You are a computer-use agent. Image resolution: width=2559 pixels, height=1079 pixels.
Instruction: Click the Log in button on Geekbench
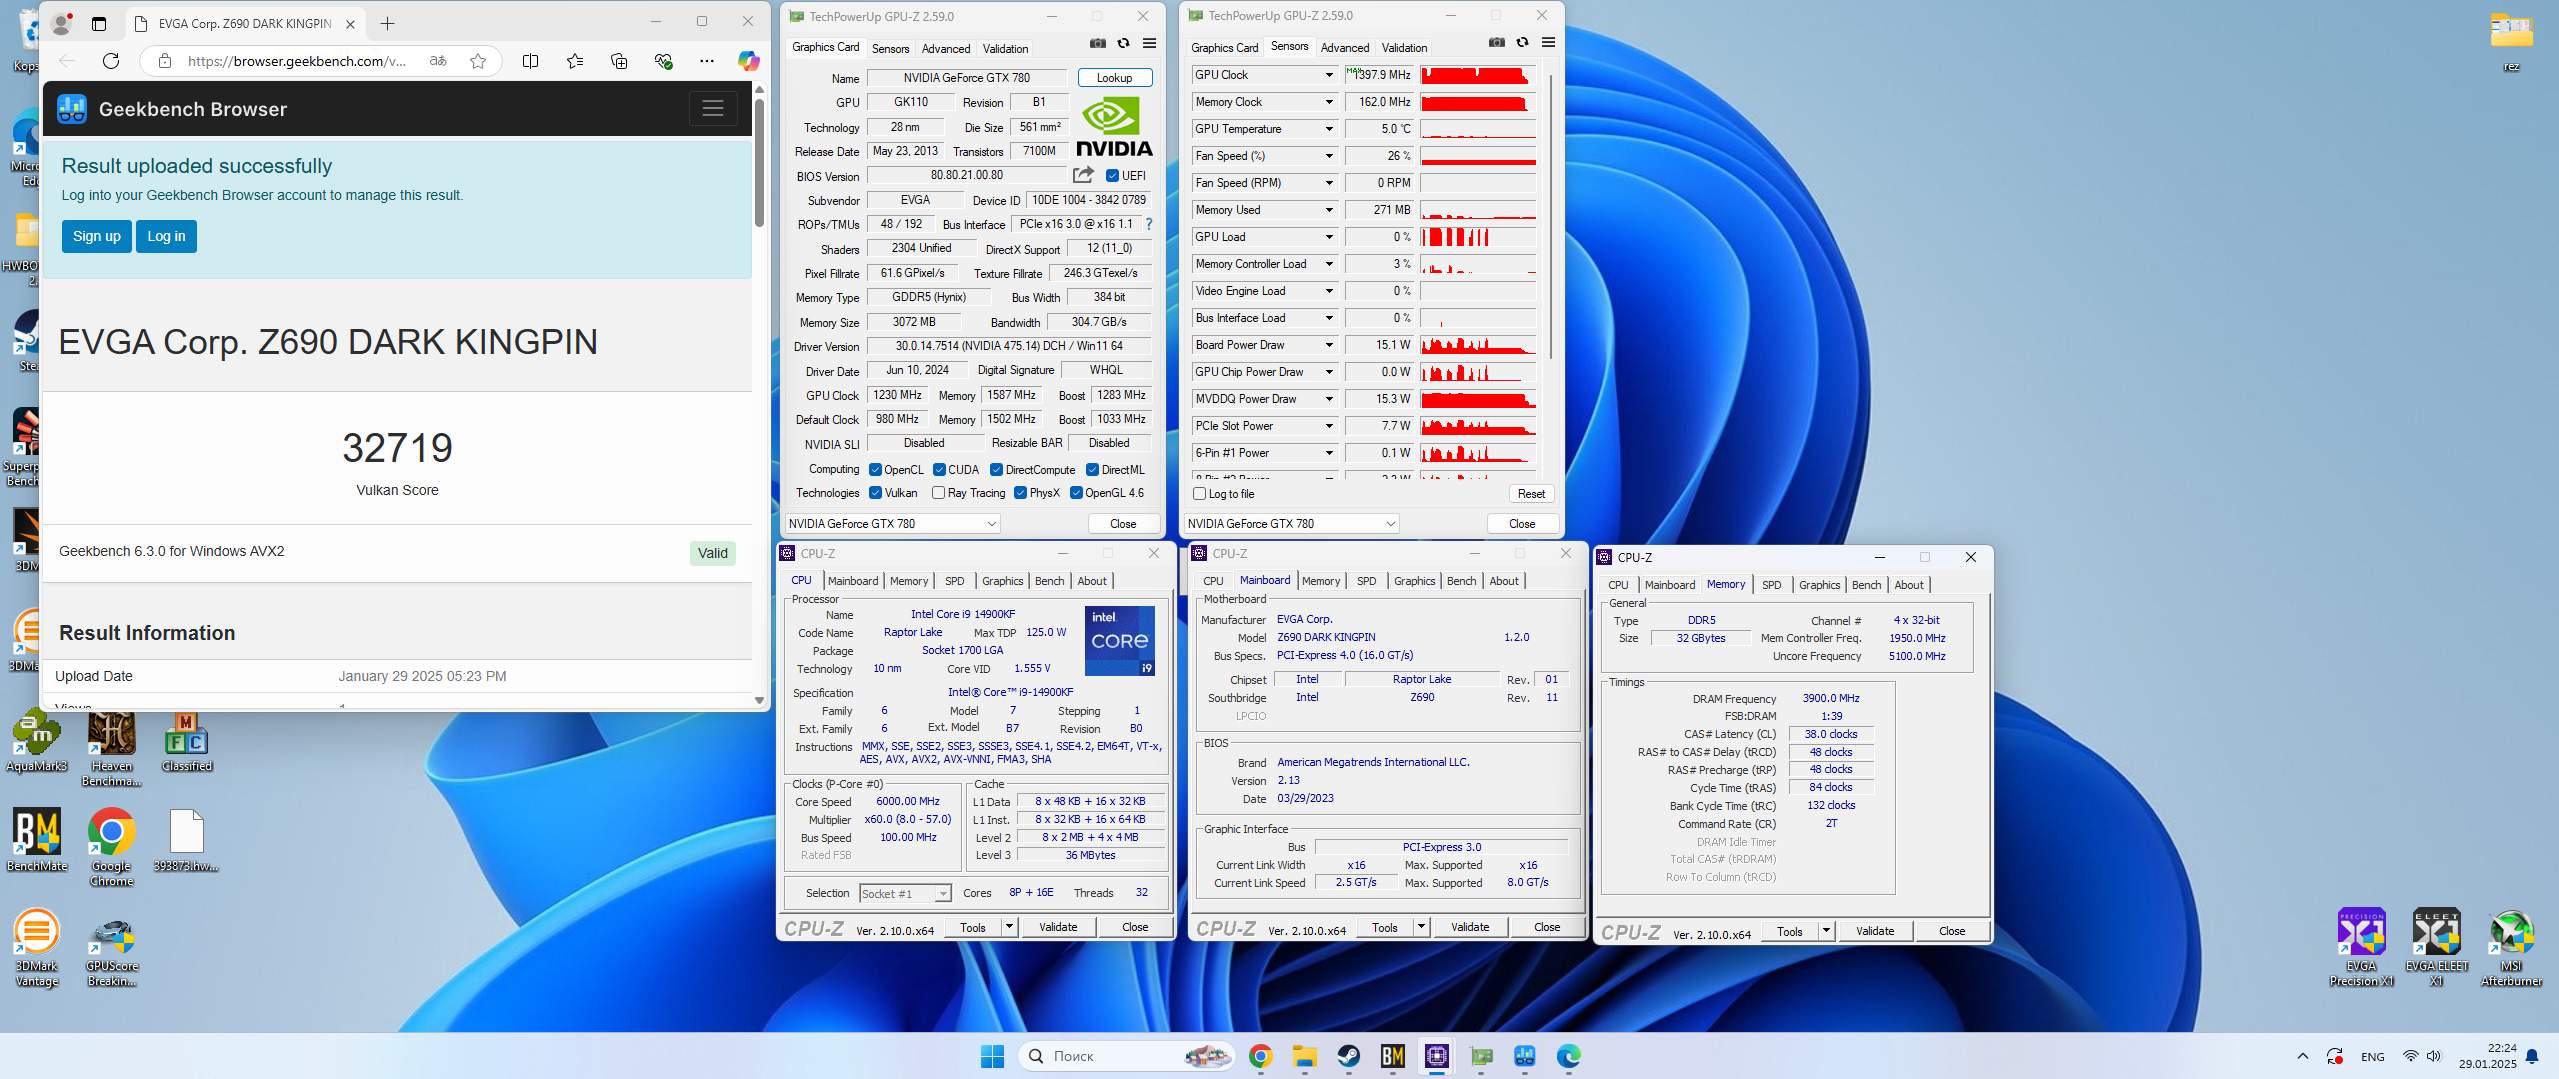[x=166, y=237]
